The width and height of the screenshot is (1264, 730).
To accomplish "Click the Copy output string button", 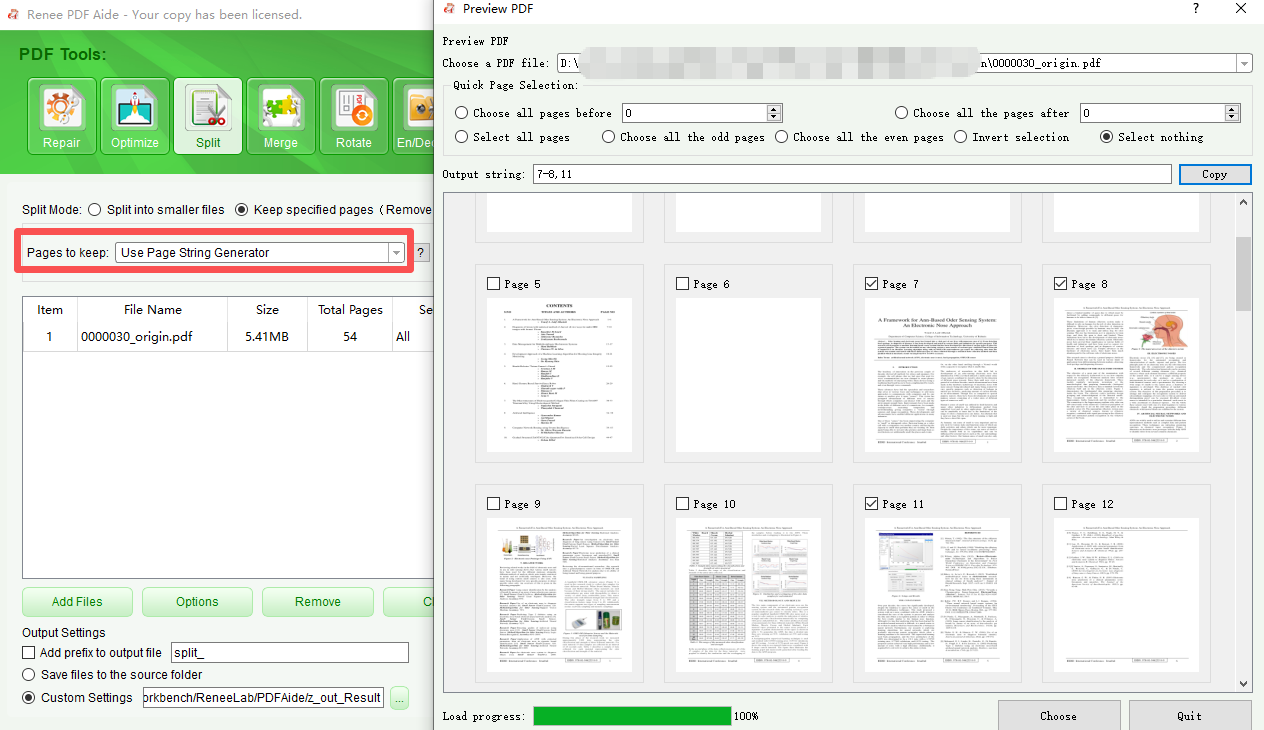I will (x=1214, y=174).
